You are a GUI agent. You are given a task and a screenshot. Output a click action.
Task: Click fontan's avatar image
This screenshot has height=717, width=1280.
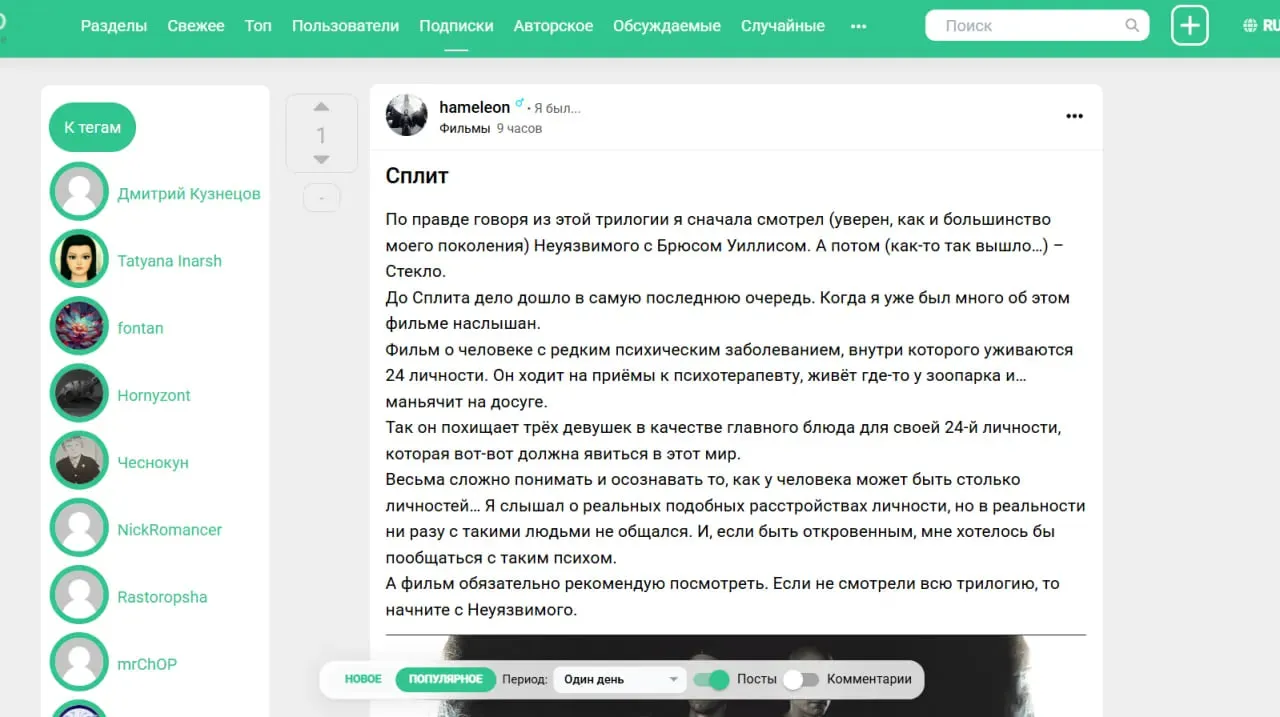click(x=79, y=326)
